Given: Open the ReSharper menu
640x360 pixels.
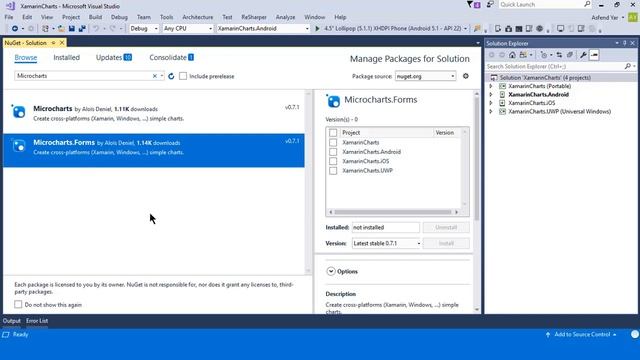Looking at the screenshot, I should point(254,17).
